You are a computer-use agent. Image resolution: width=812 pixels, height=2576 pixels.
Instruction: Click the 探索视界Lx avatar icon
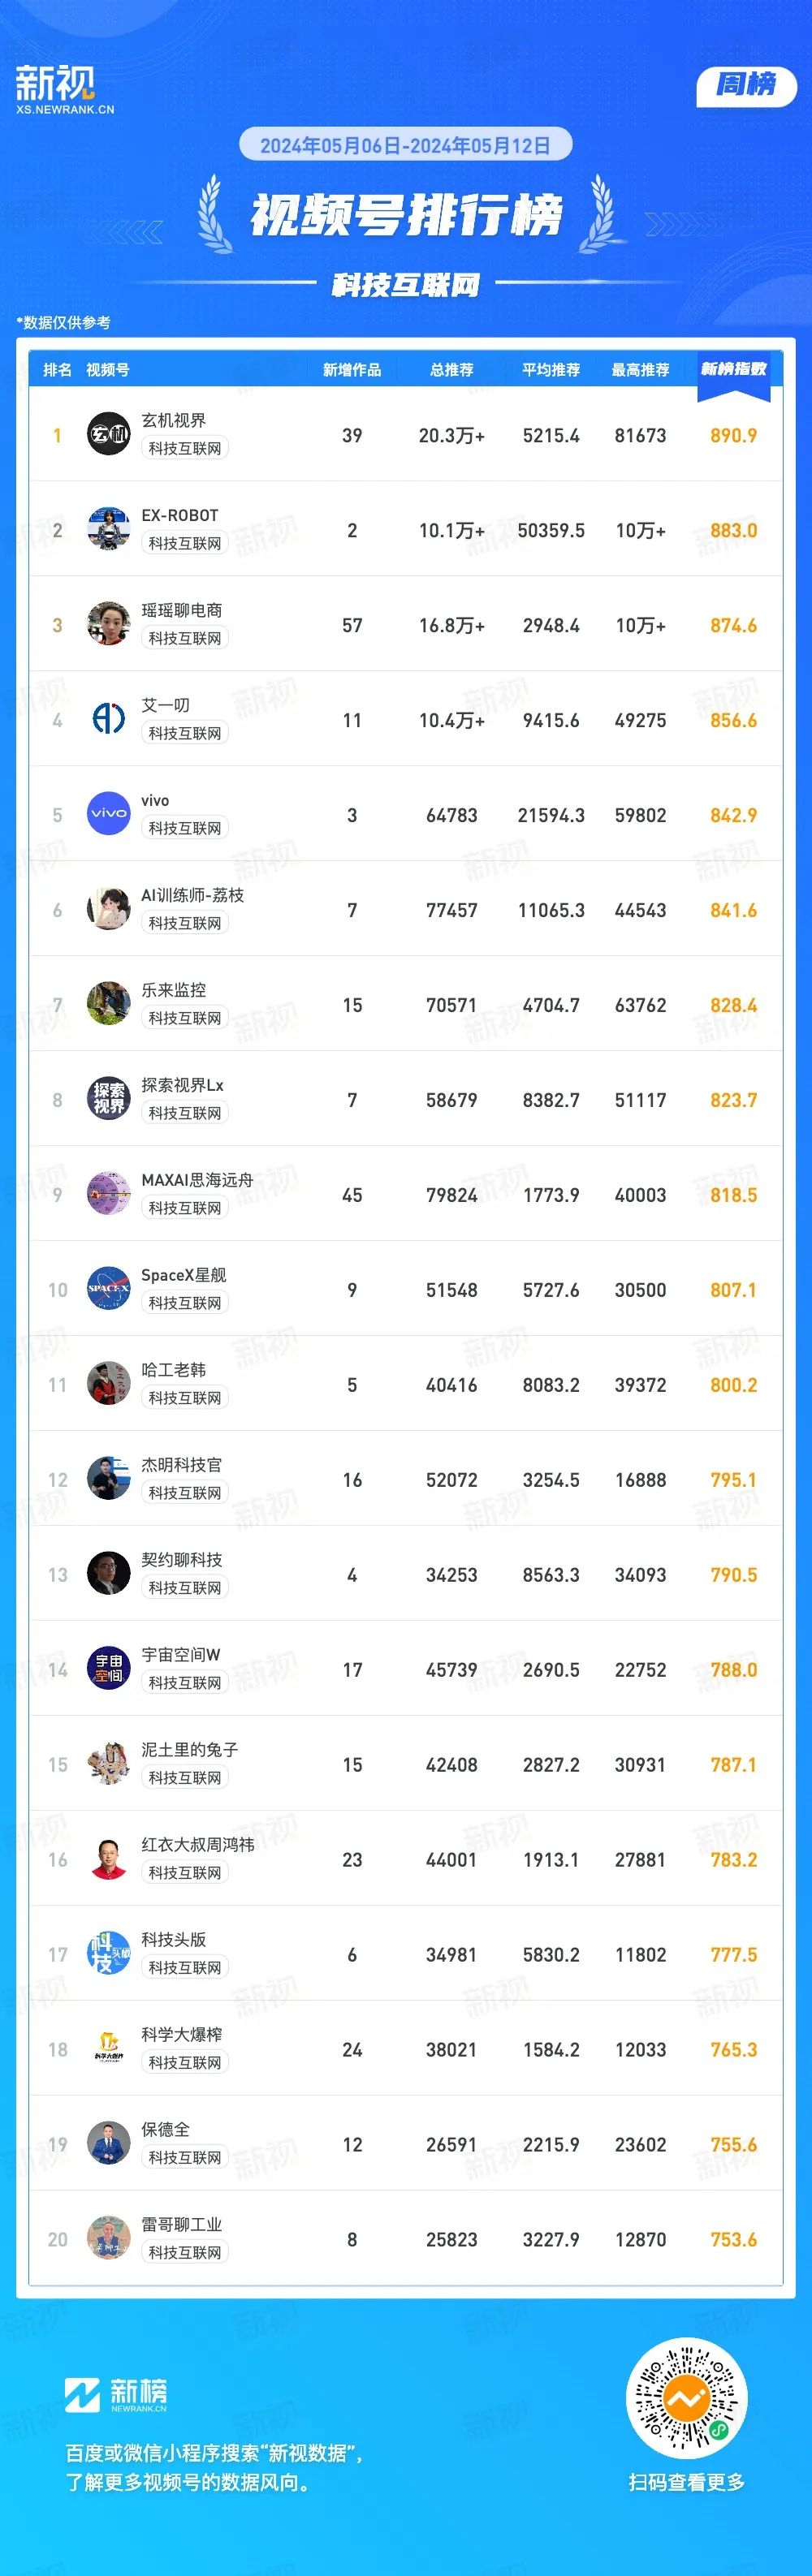pos(108,1099)
